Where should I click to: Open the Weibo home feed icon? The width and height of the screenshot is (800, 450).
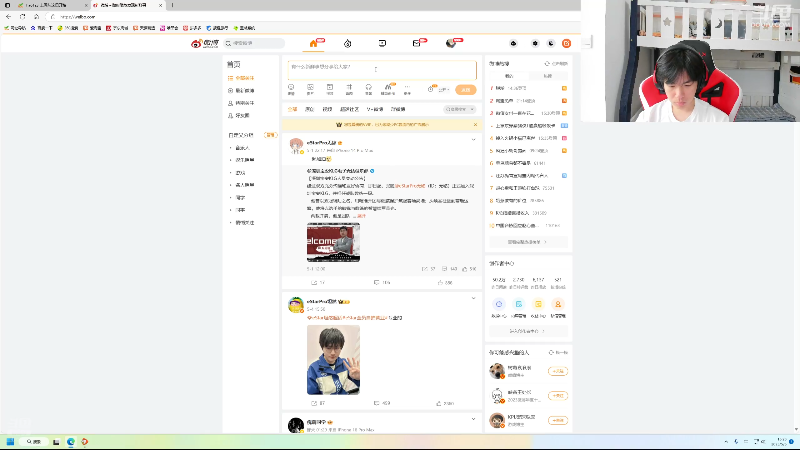(313, 44)
